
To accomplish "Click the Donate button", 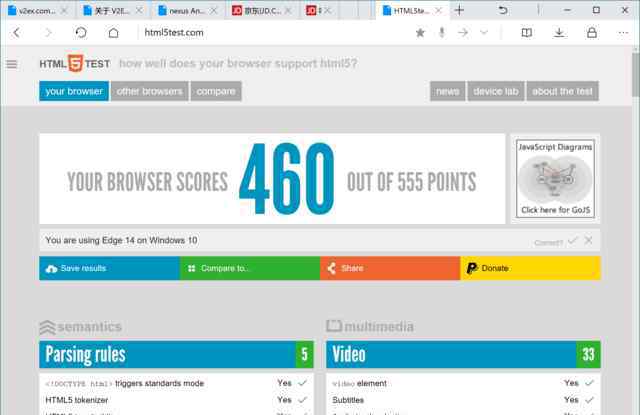I will tap(531, 268).
